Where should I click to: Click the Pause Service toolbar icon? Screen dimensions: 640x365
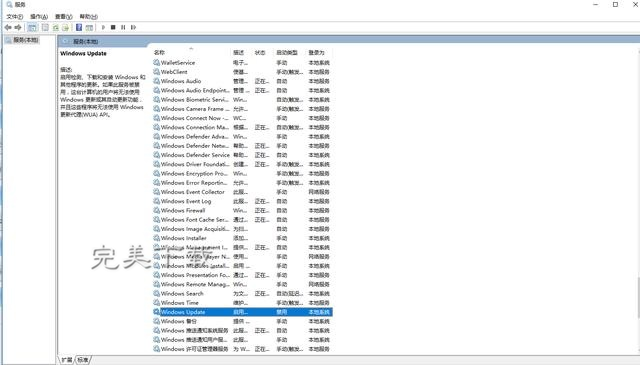(x=123, y=27)
